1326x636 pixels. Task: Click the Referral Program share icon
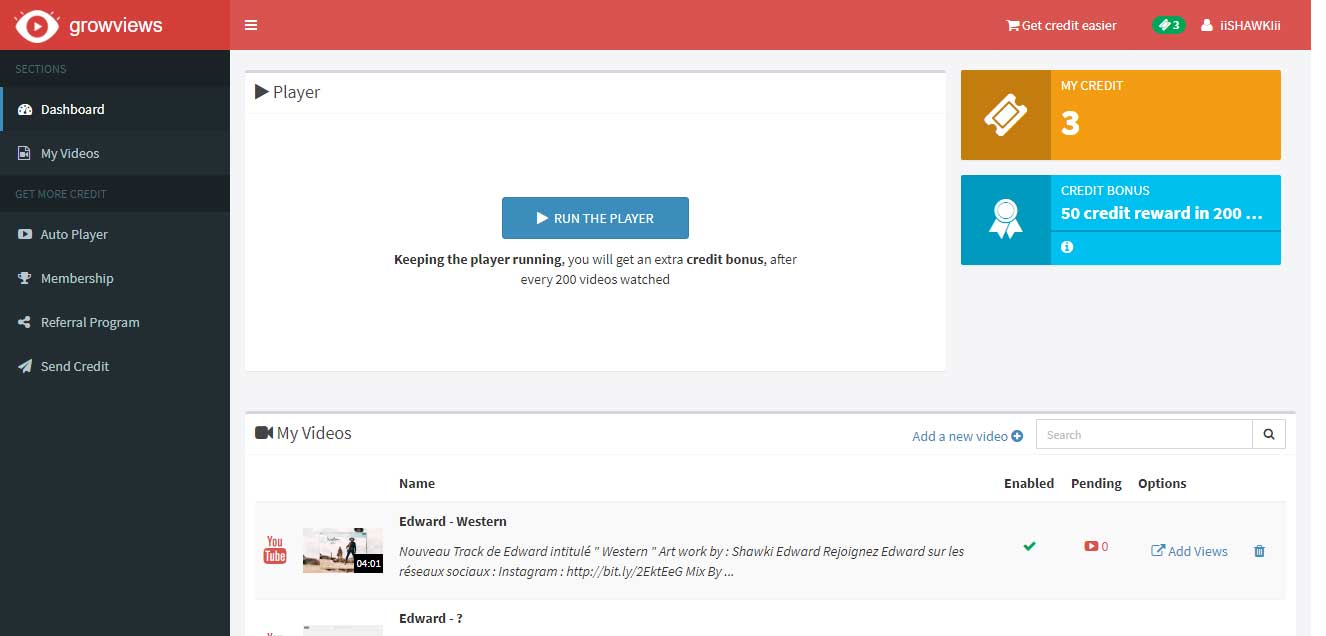point(25,322)
